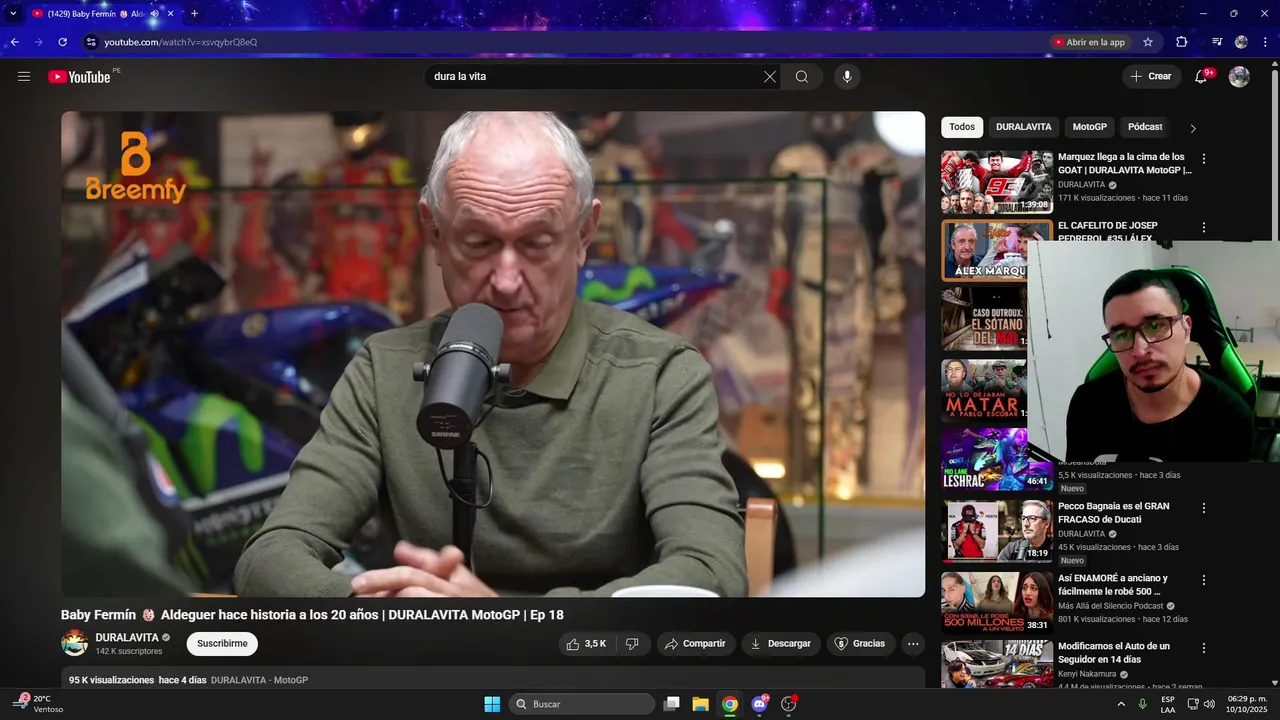Viewport: 1280px width, 720px height.
Task: Click the main video player
Action: 493,354
